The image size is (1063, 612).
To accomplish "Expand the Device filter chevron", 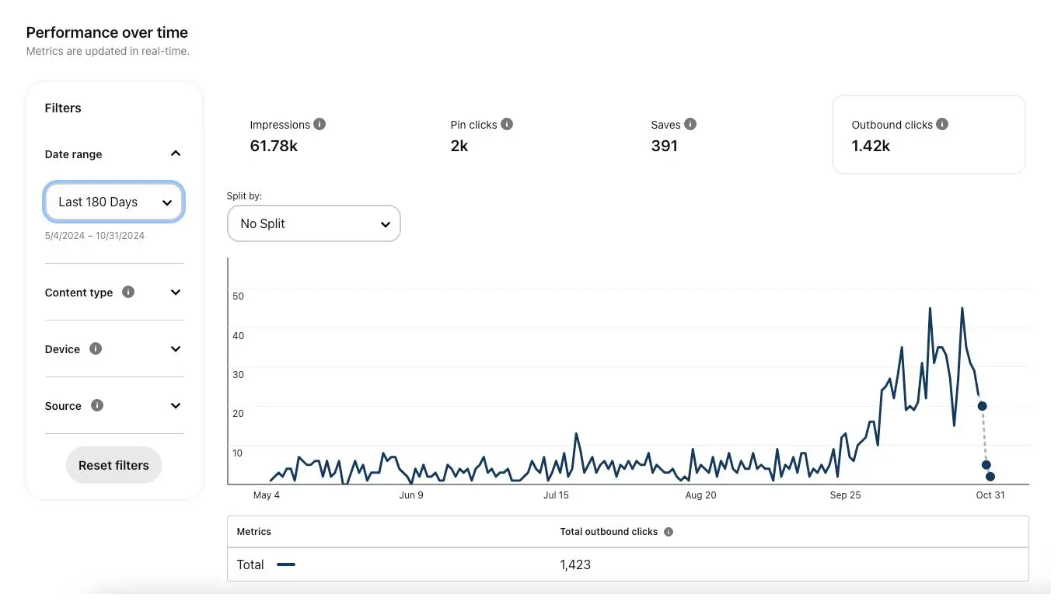I will (175, 349).
